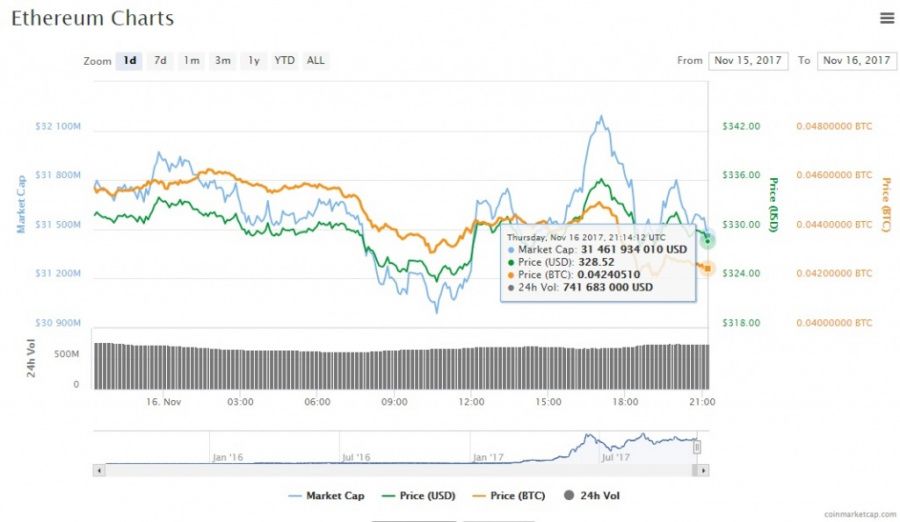Image resolution: width=900 pixels, height=522 pixels.
Task: Click the green Price (USD) marker dot
Action: click(x=708, y=241)
